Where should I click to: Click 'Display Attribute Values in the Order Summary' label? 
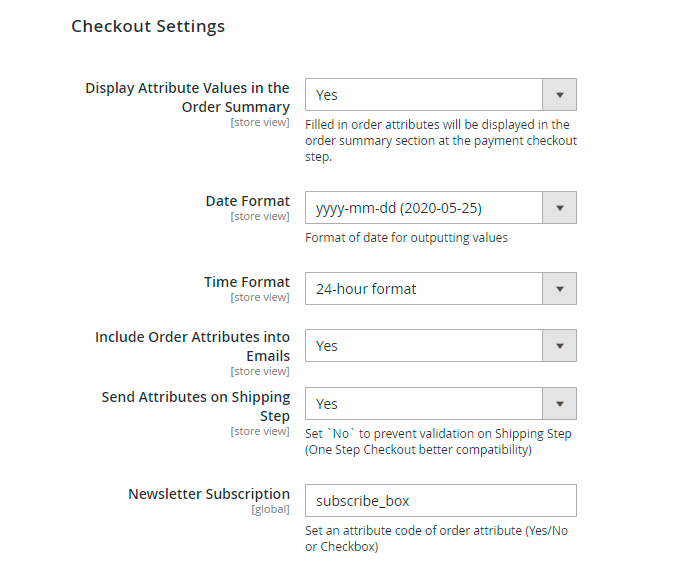tap(188, 97)
